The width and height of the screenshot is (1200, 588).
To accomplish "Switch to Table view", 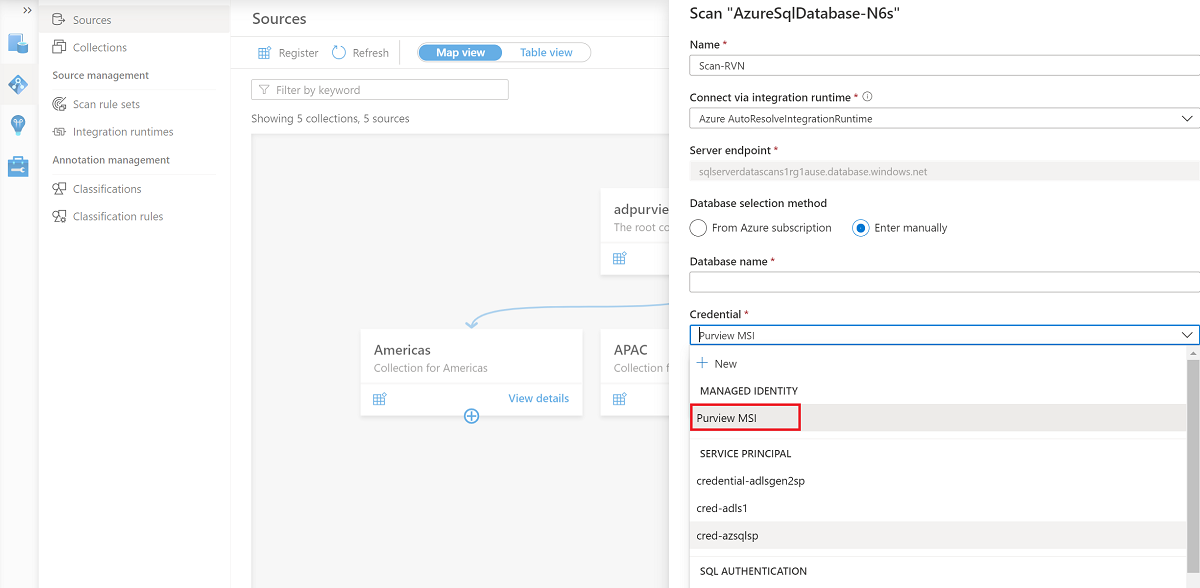I will point(546,51).
